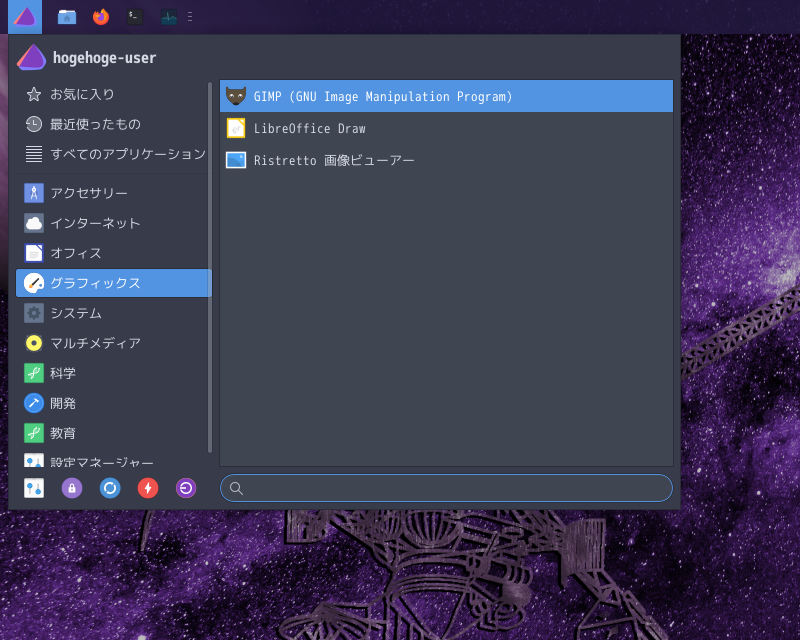Open システム category
This screenshot has height=640, width=800.
point(113,313)
